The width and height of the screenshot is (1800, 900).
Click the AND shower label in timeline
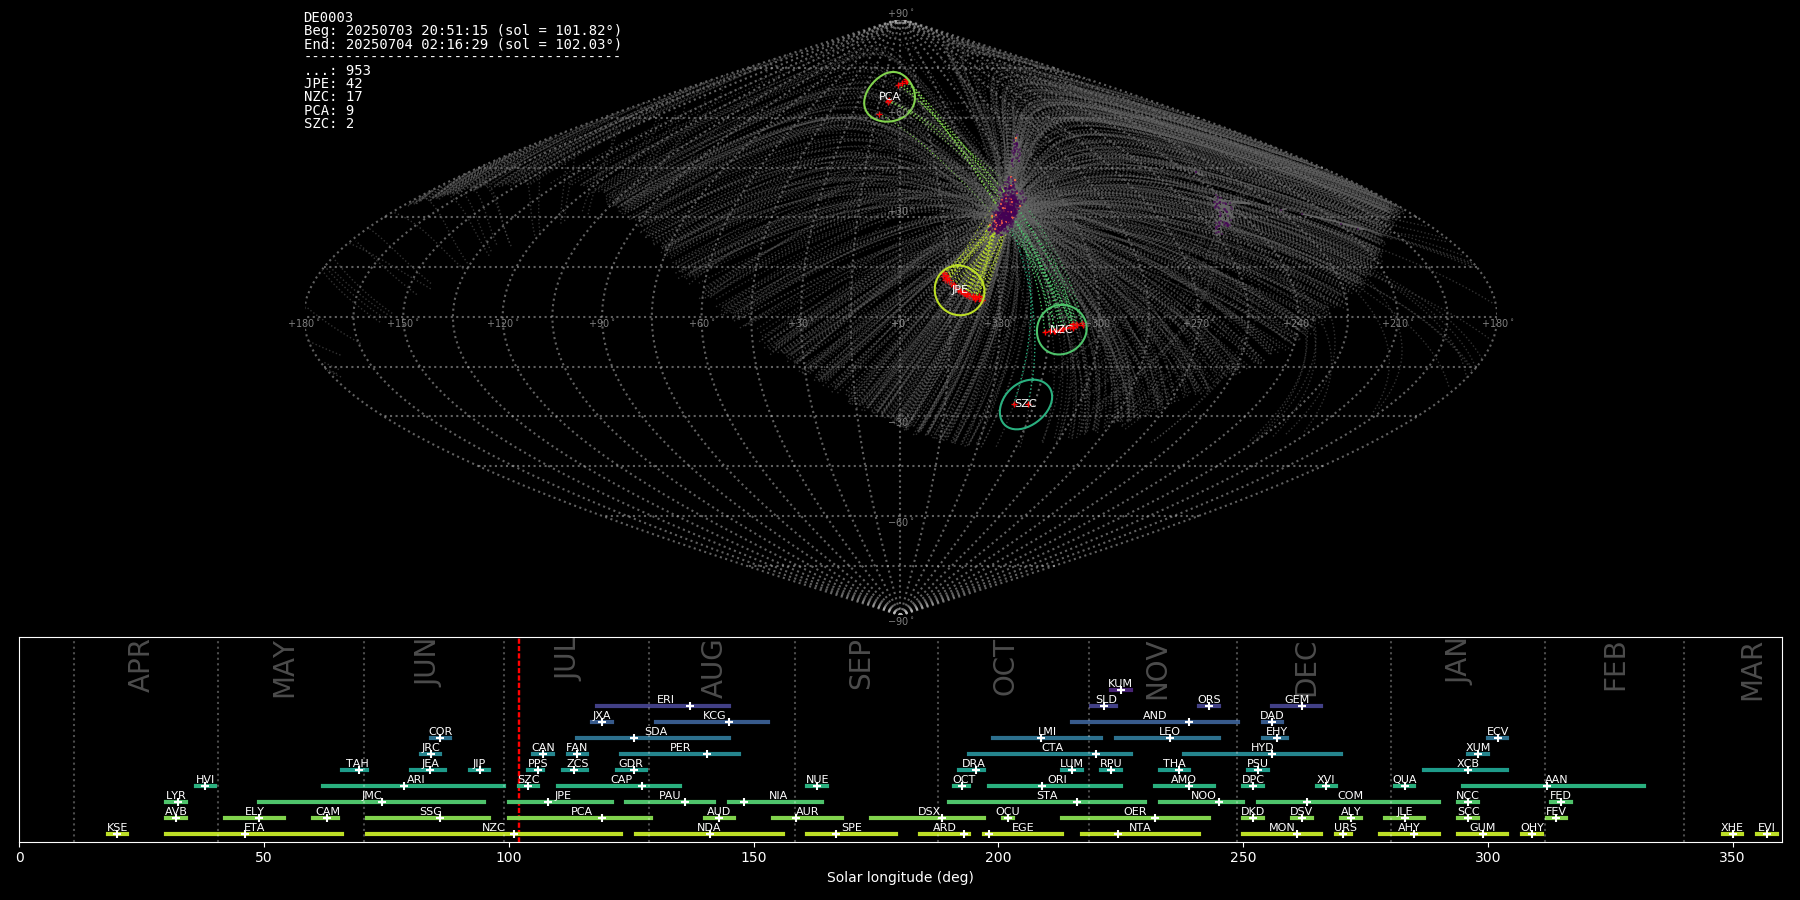[x=1155, y=715]
